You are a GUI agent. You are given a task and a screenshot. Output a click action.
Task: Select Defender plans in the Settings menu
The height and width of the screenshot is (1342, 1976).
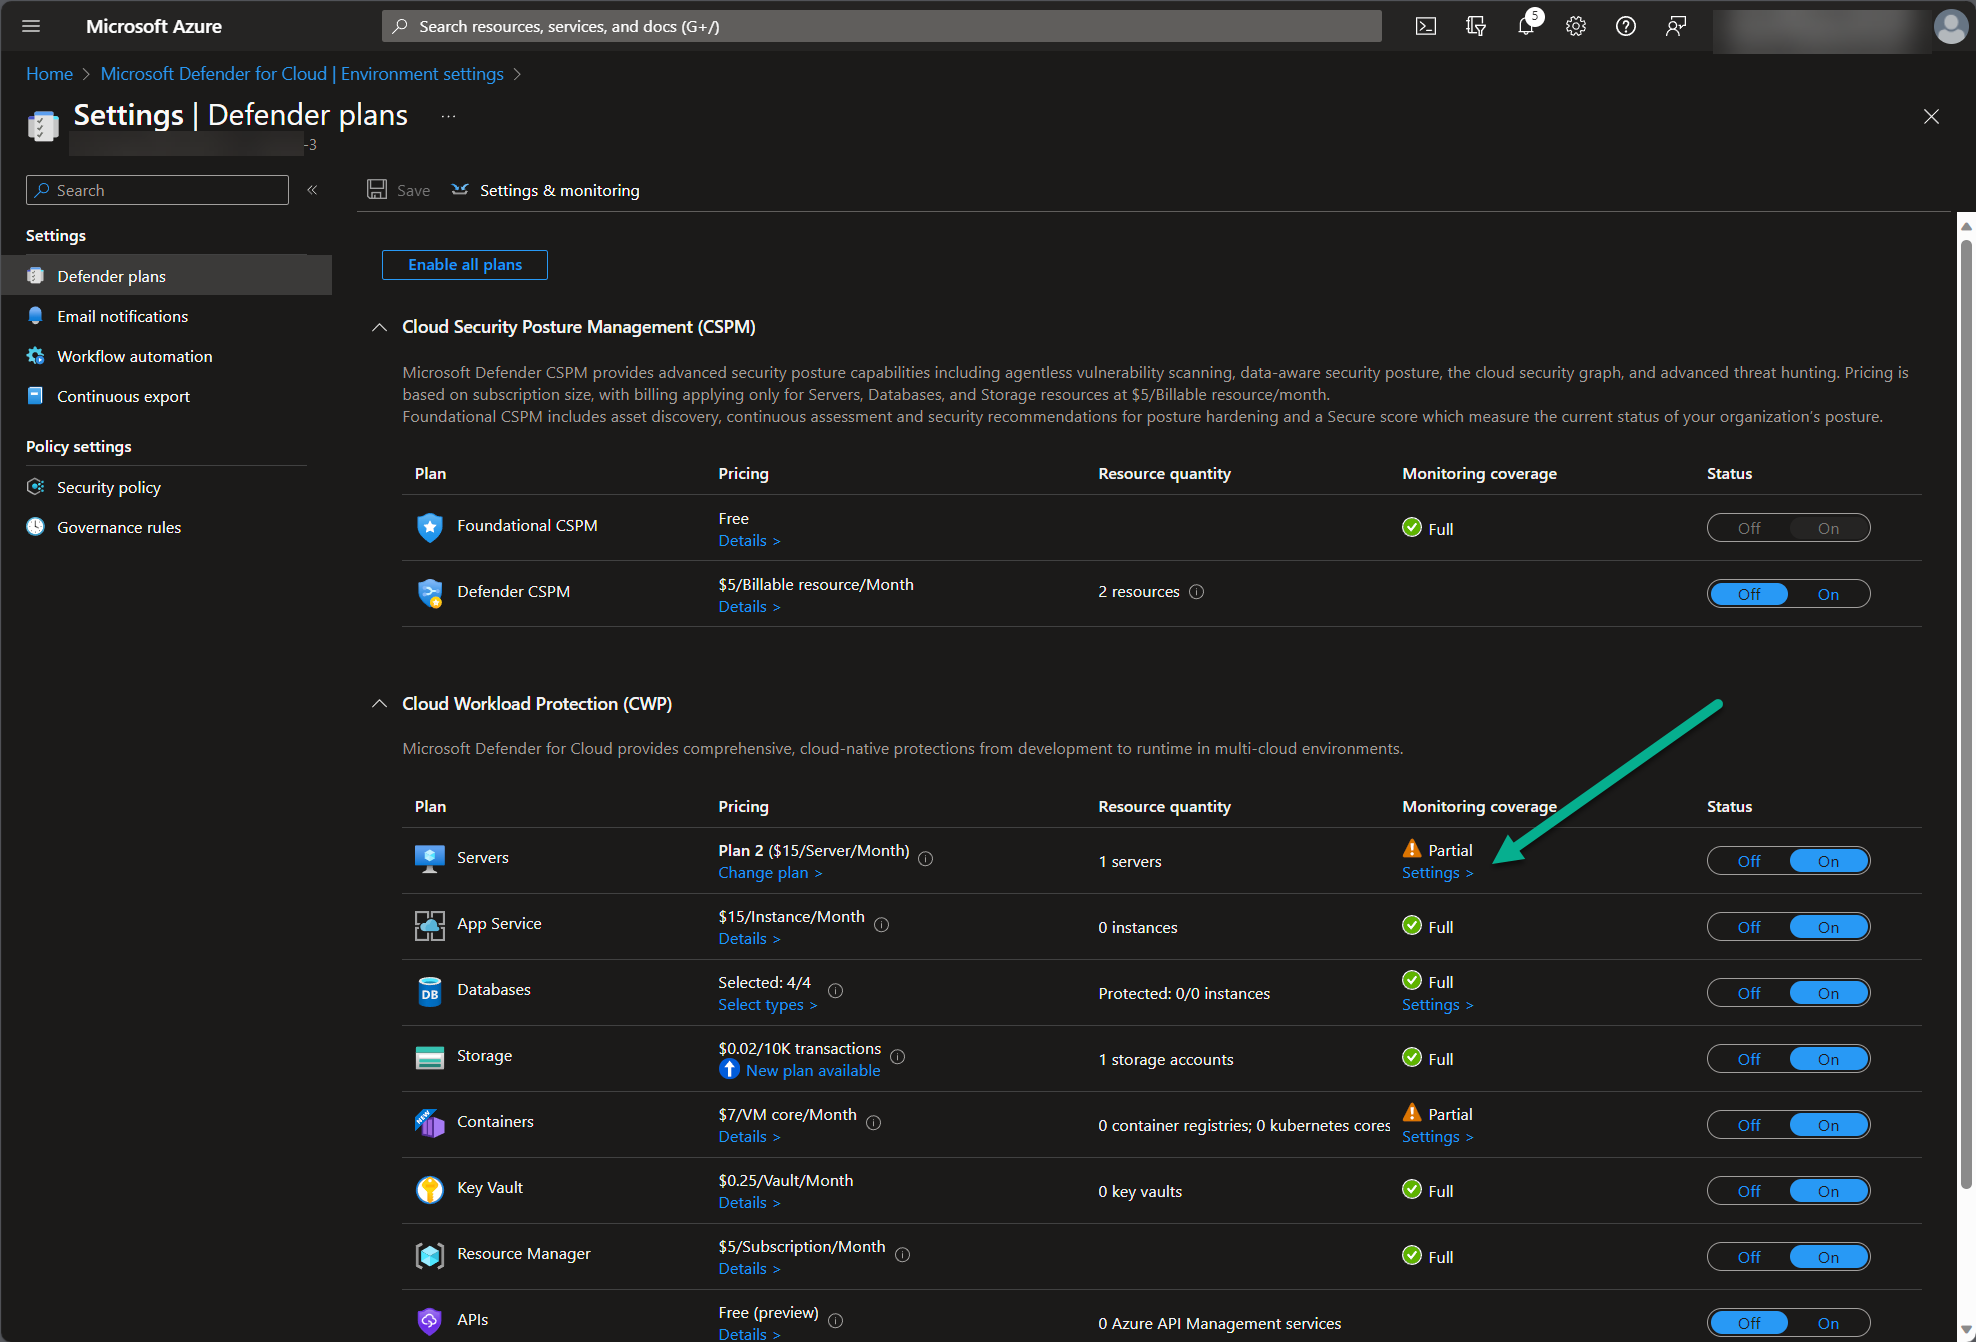(112, 276)
